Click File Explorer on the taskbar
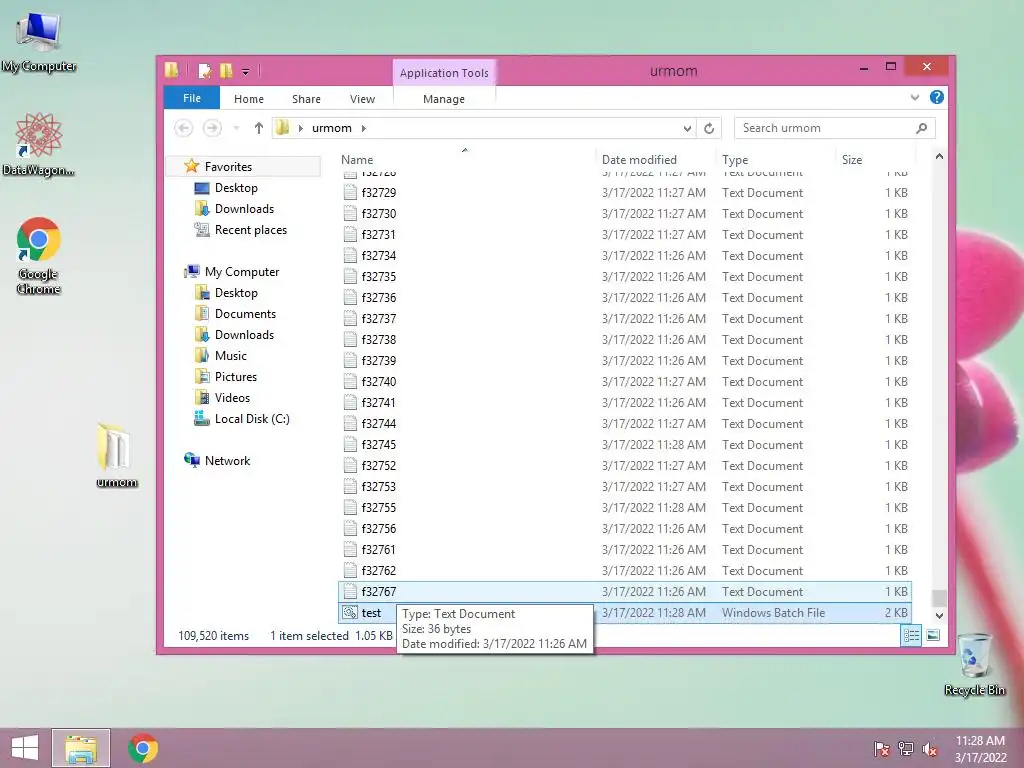The height and width of the screenshot is (768, 1024). [x=81, y=748]
